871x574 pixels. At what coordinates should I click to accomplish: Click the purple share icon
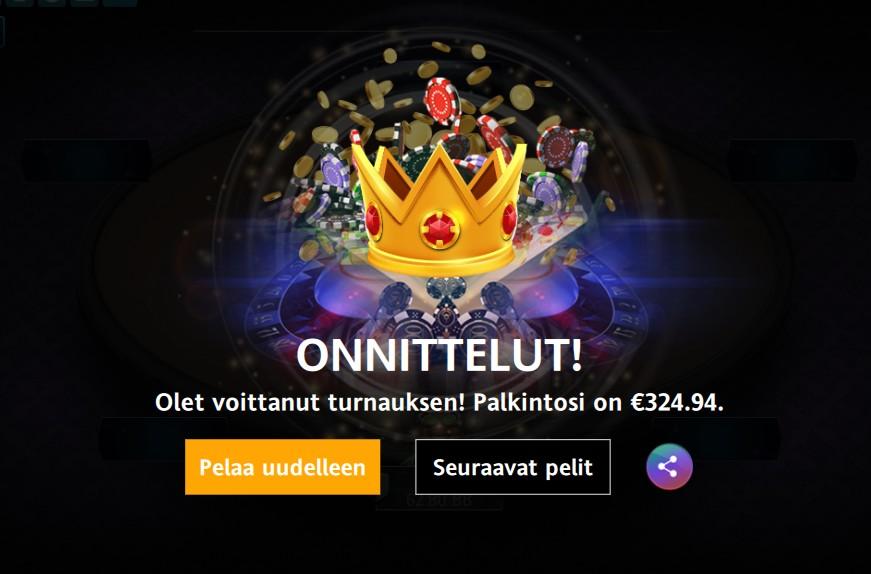click(669, 467)
